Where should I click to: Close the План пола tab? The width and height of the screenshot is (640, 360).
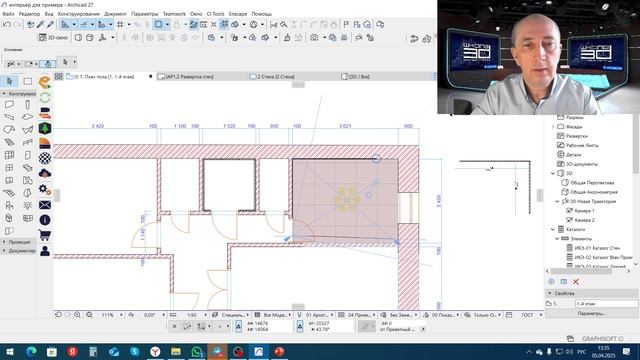pos(151,76)
